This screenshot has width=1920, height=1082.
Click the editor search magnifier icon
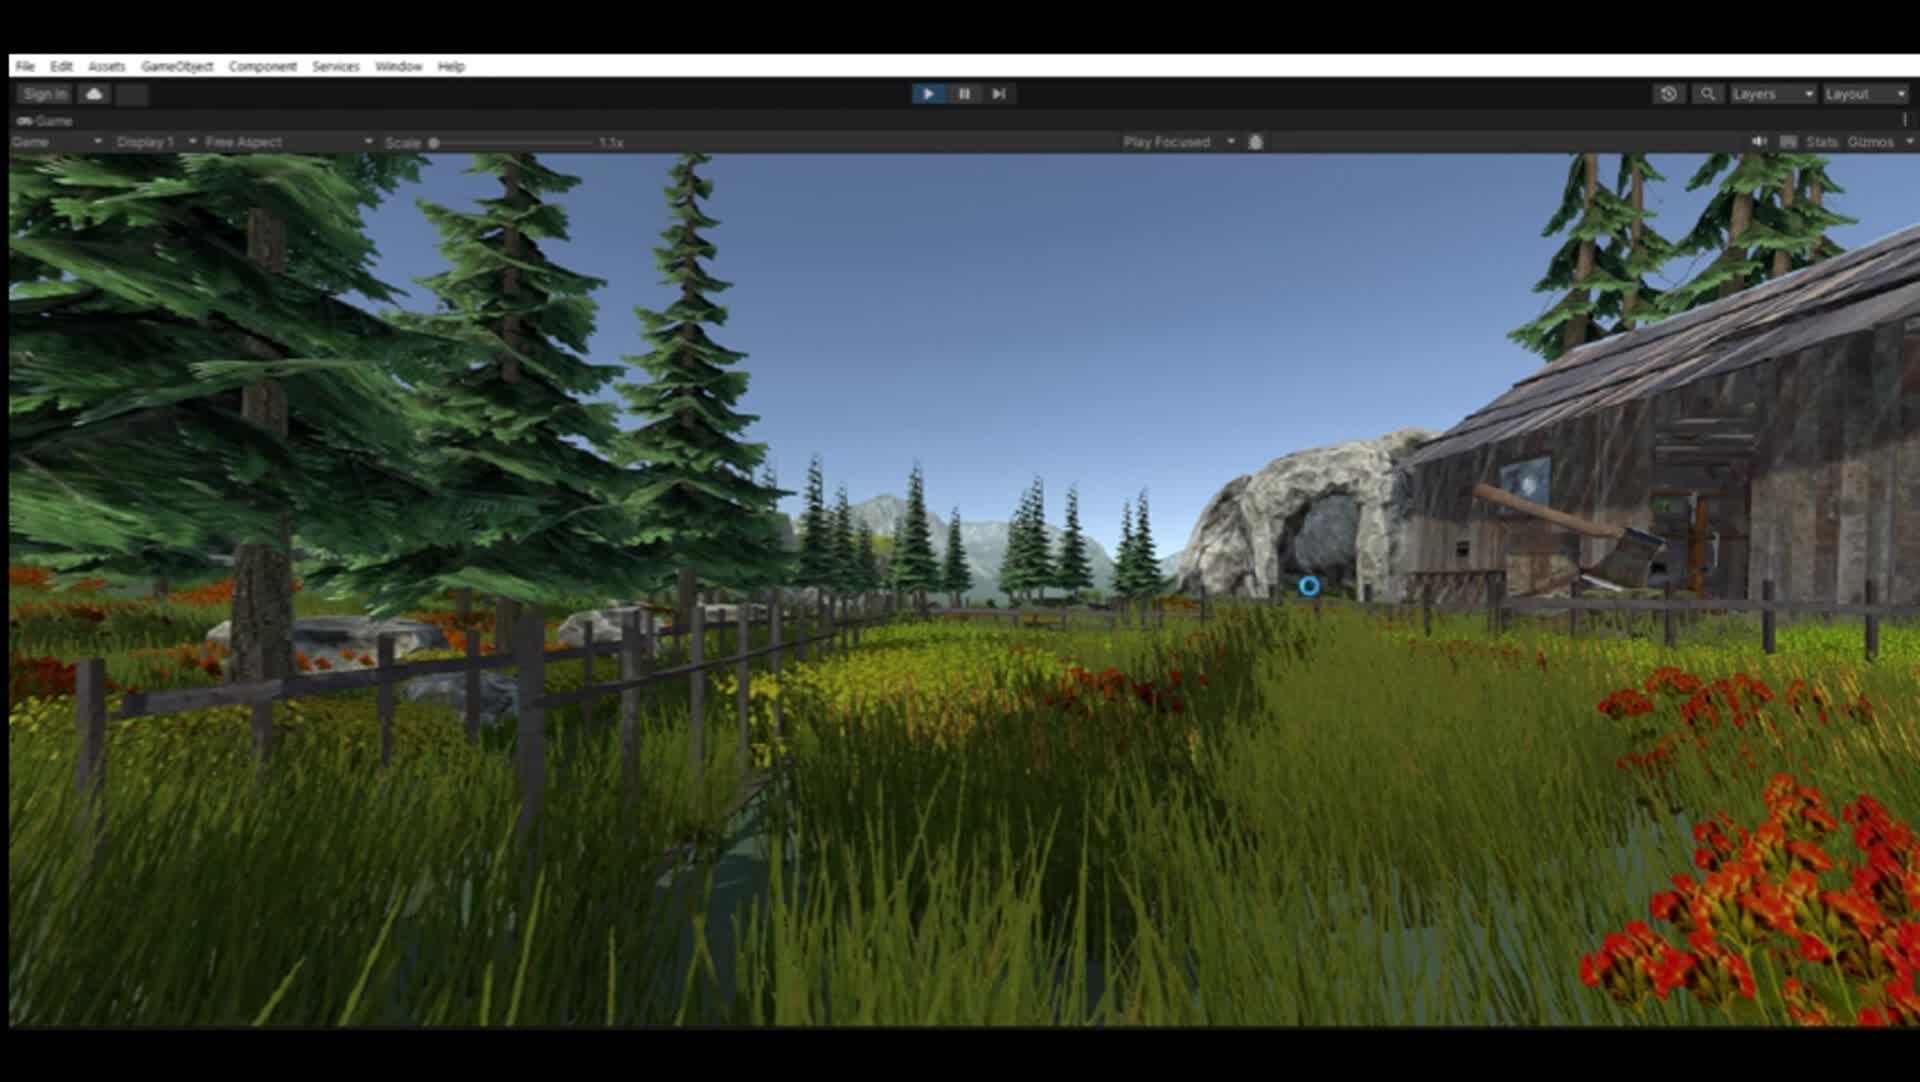1708,93
